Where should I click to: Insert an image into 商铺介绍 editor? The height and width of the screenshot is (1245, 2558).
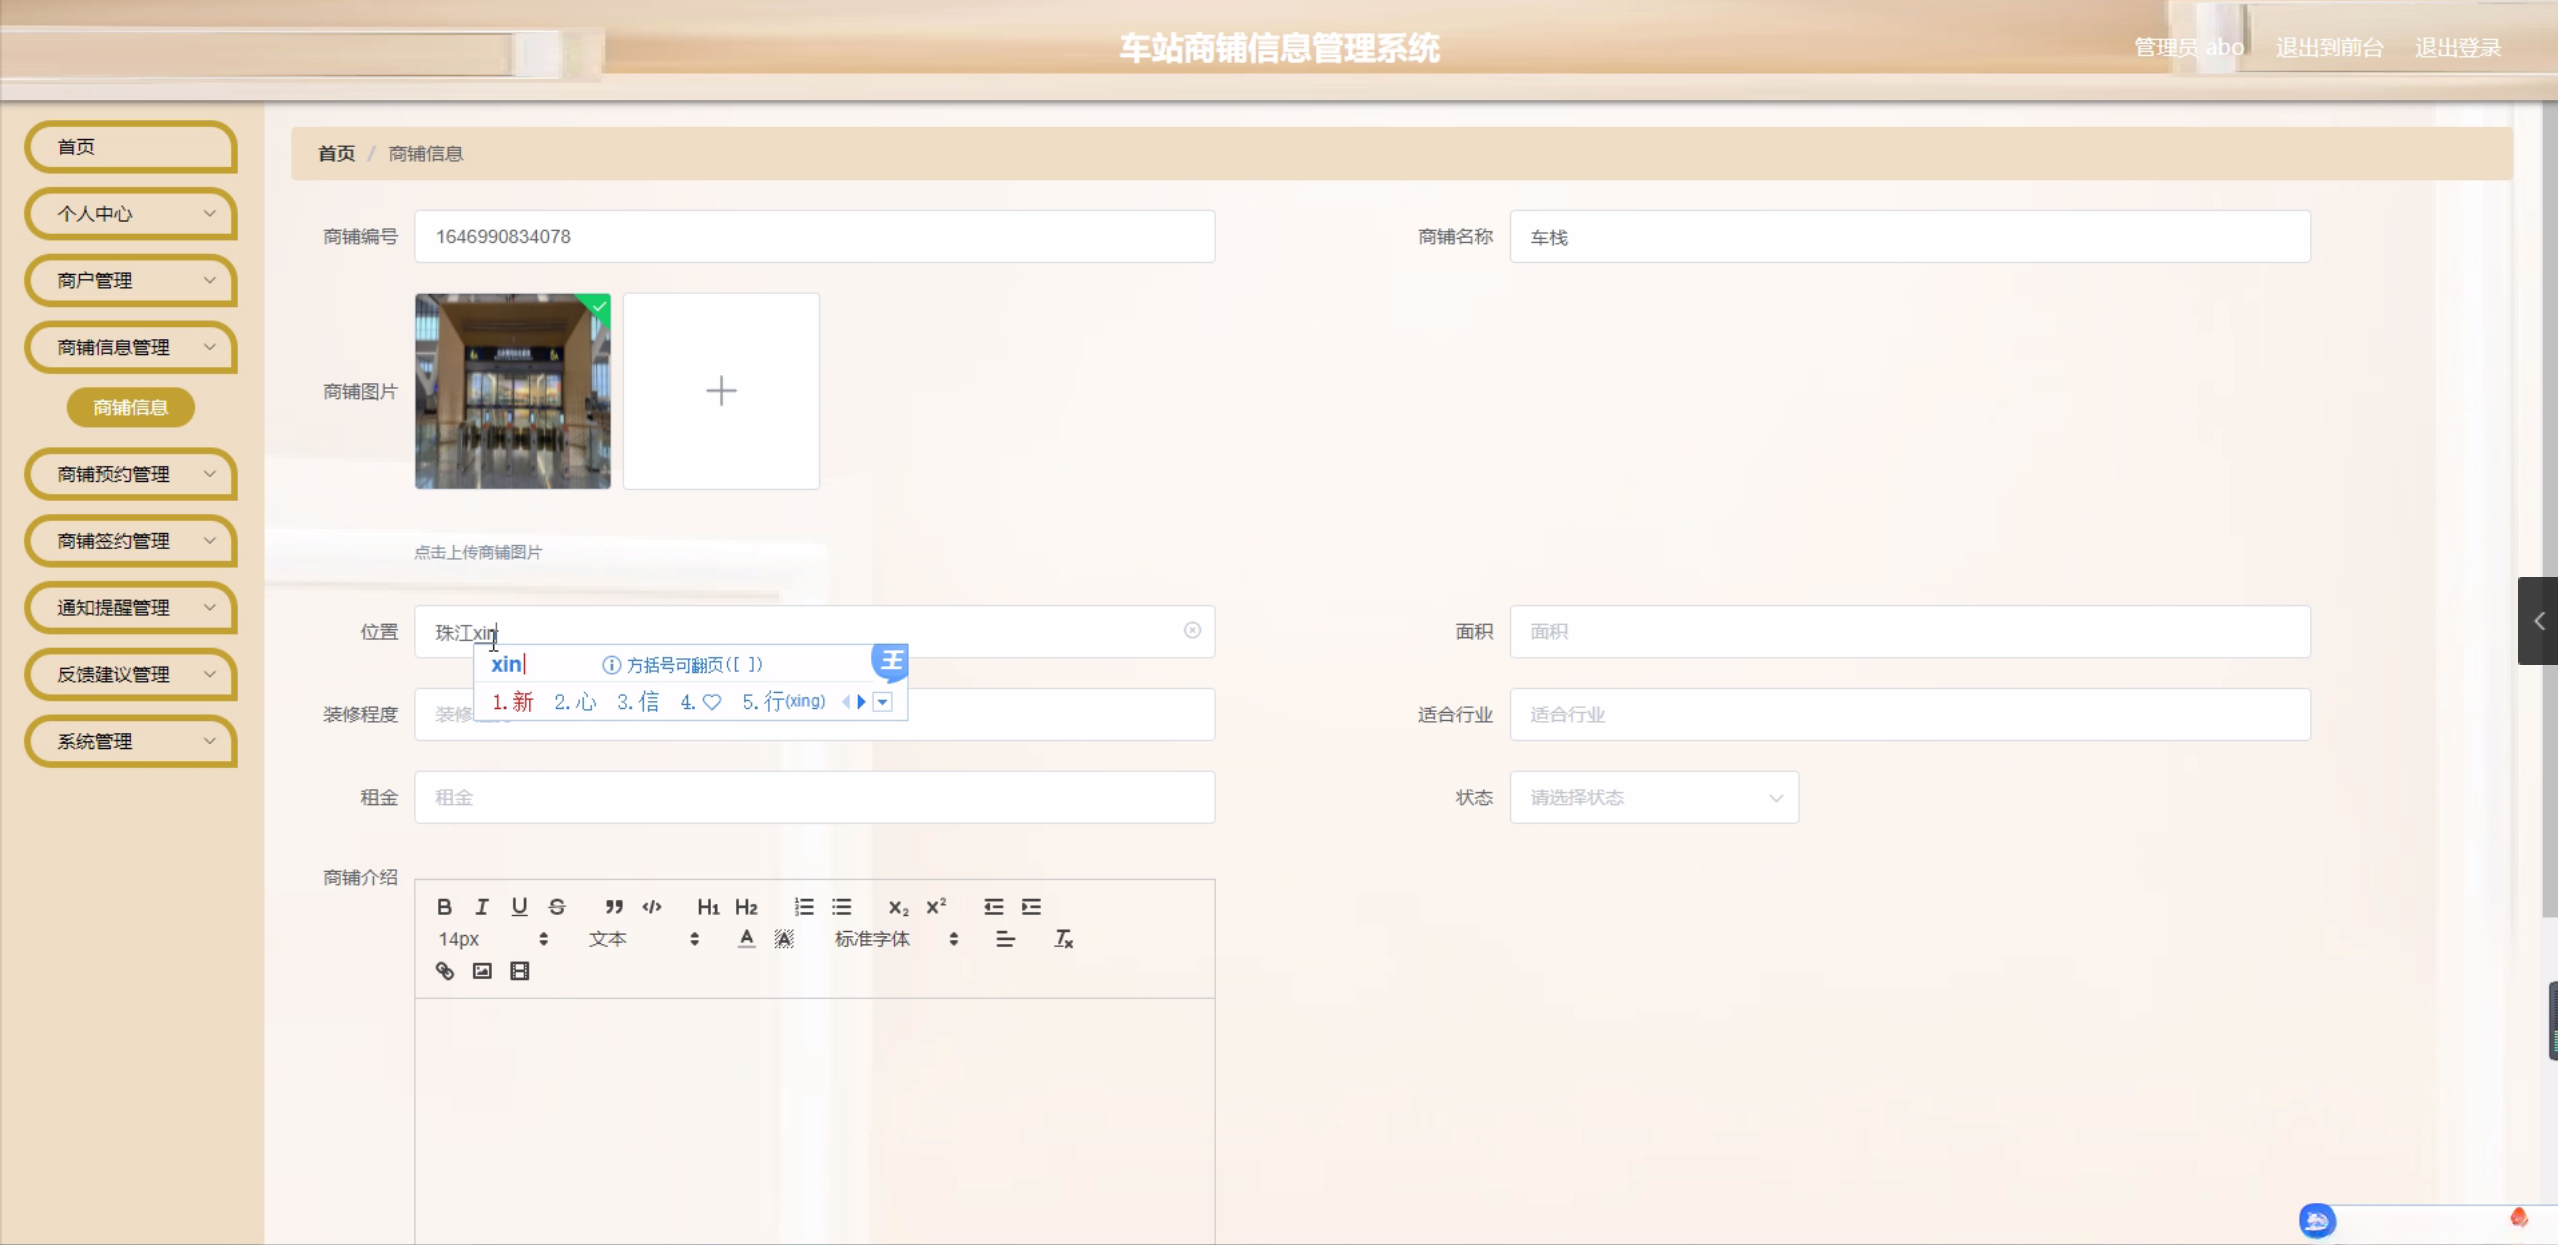pyautogui.click(x=482, y=971)
